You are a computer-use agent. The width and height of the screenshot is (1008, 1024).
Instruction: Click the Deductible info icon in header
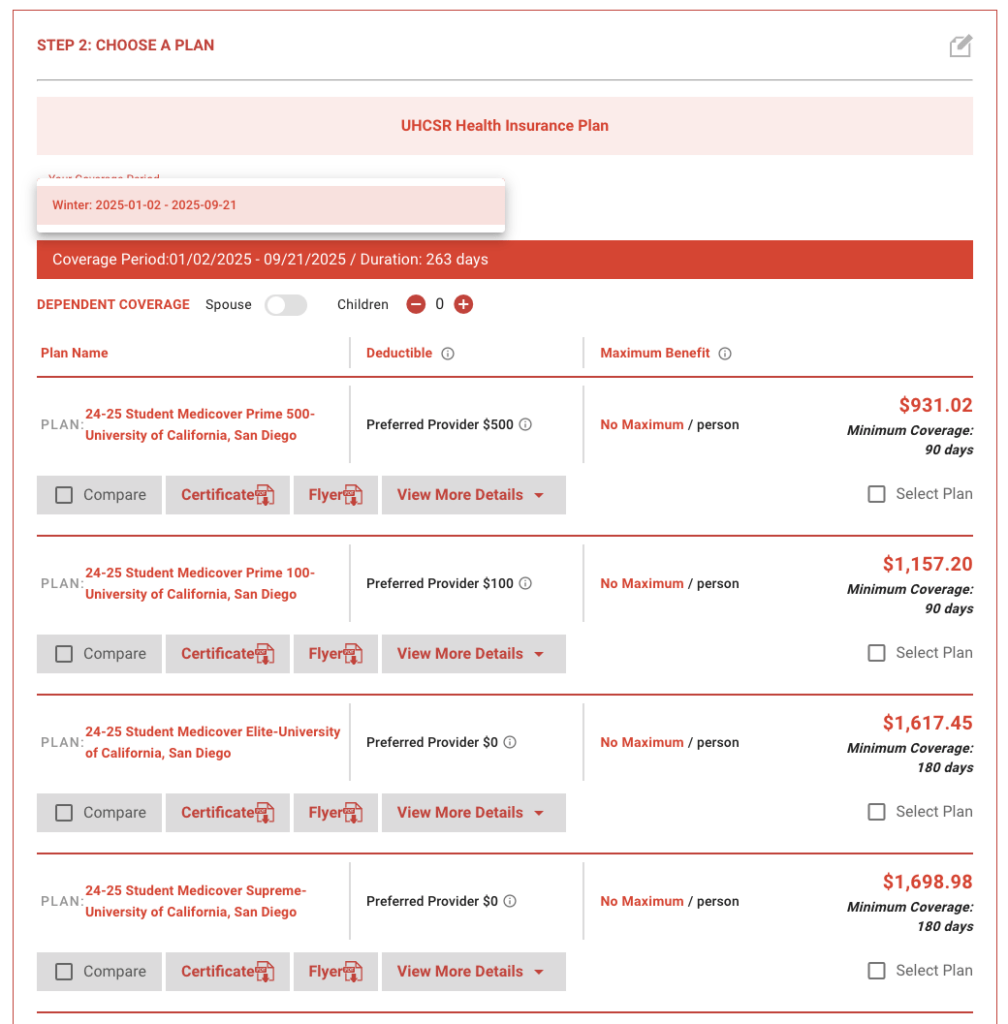[447, 353]
